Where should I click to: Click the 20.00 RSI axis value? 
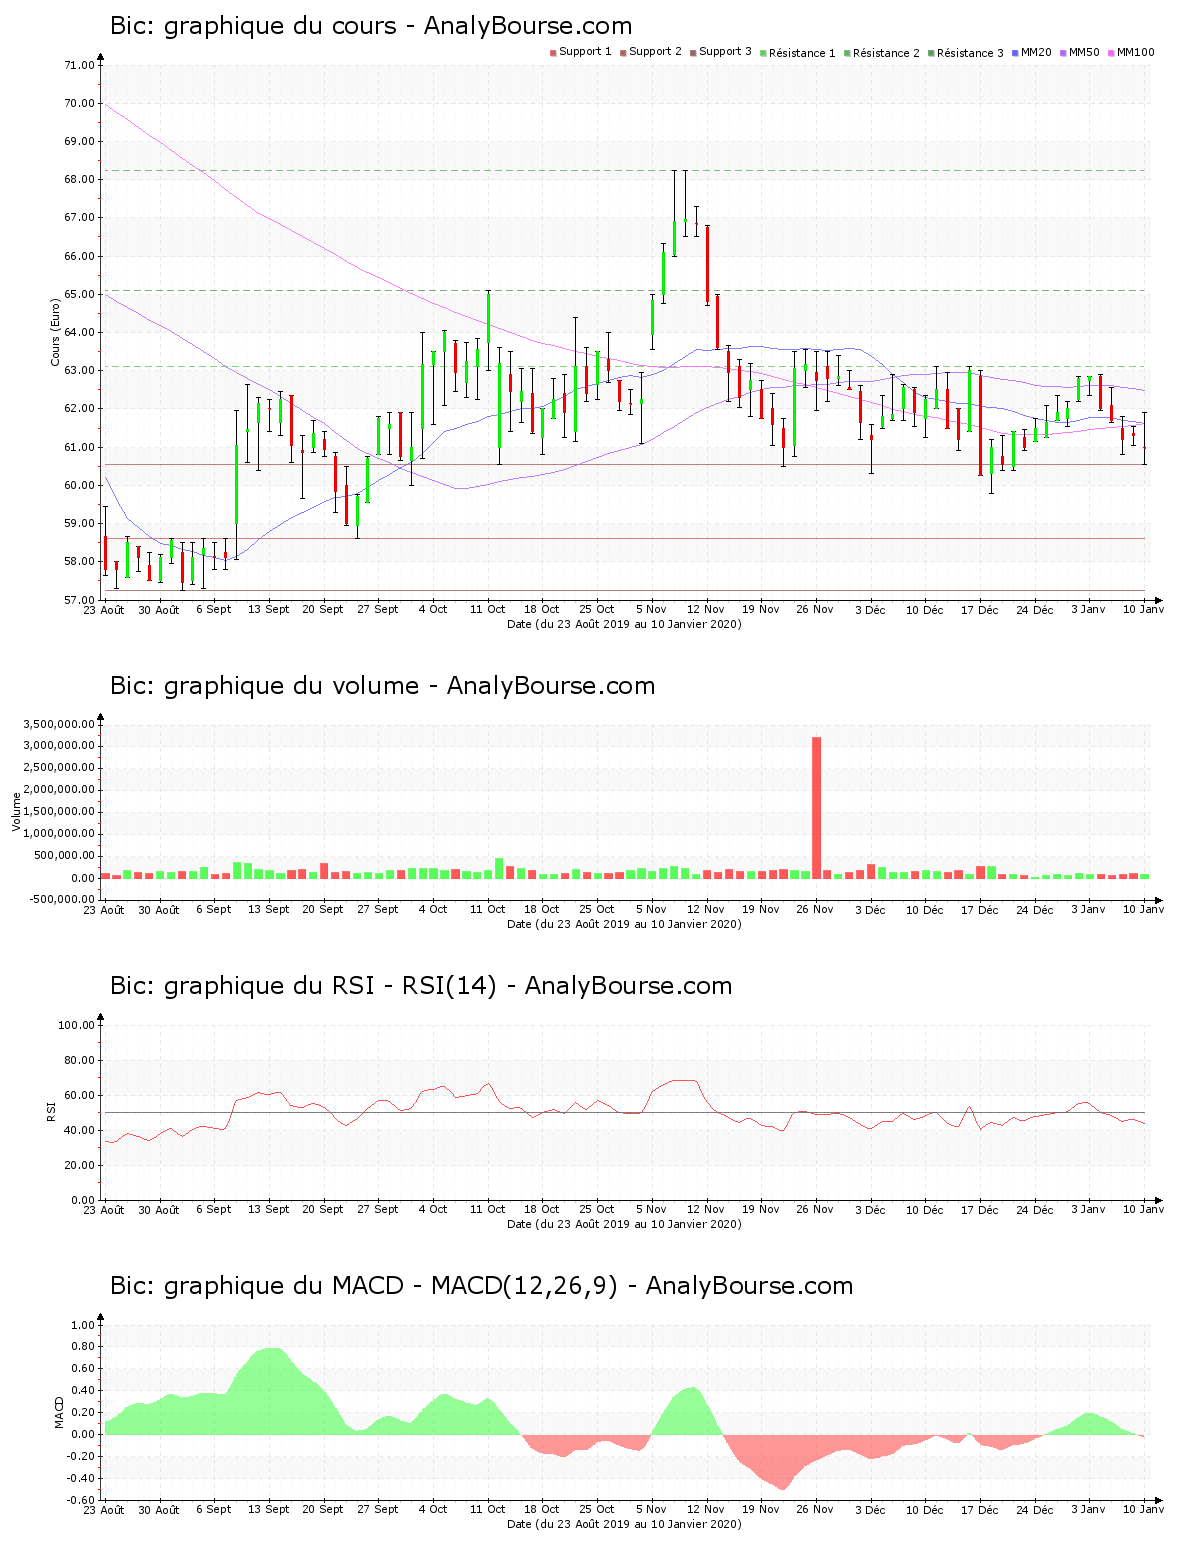[79, 1166]
